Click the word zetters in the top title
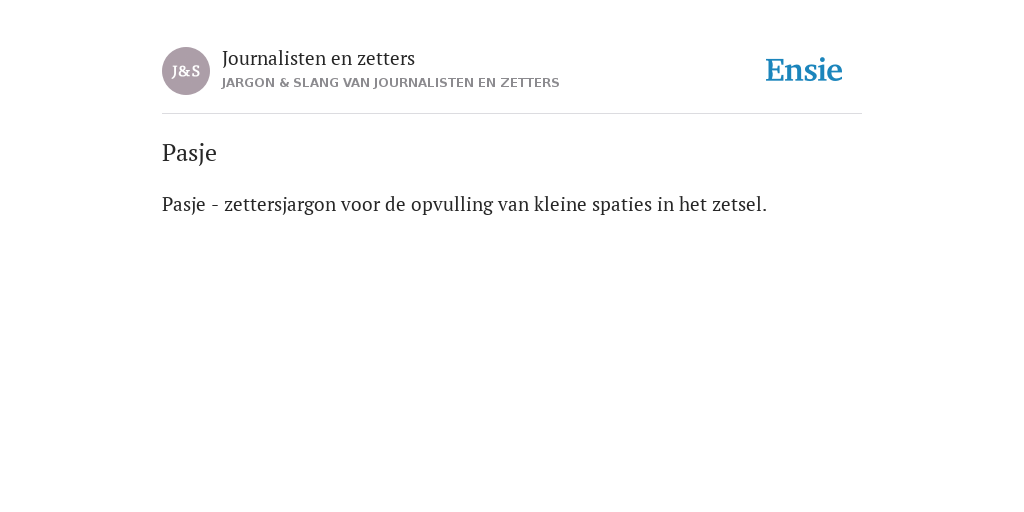Screen dimensions: 1024x512 coord(386,59)
